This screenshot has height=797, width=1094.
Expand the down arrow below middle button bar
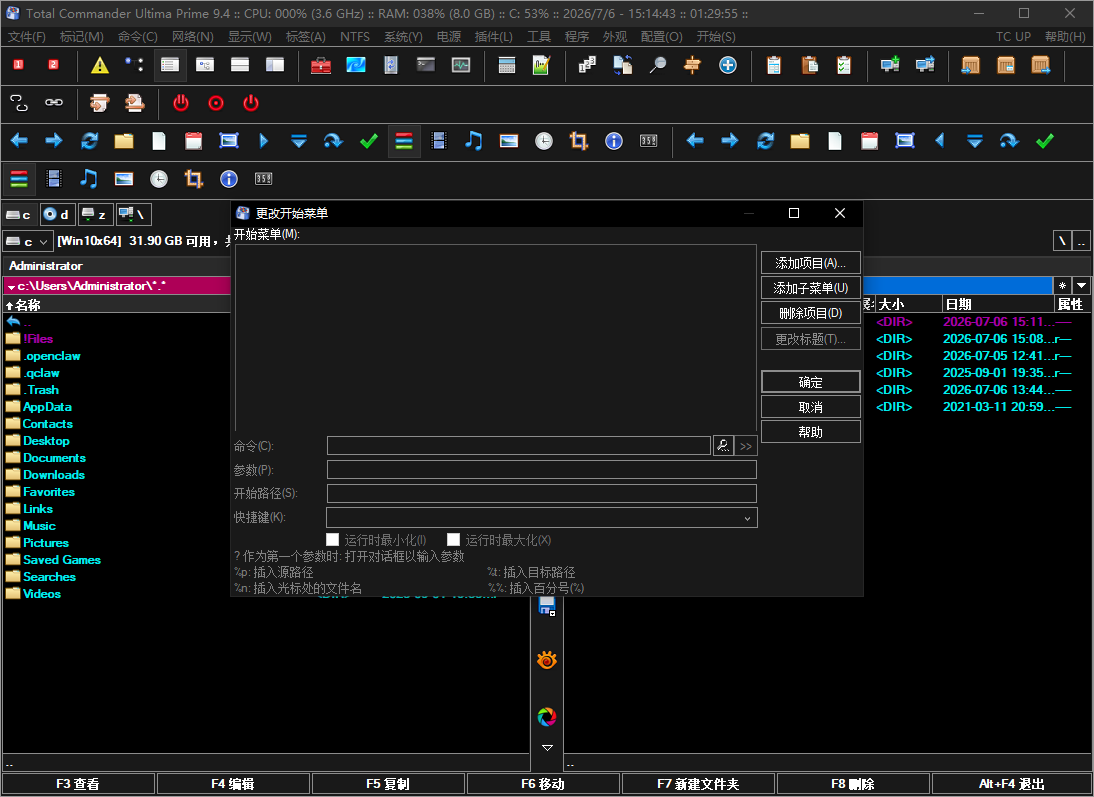click(547, 747)
